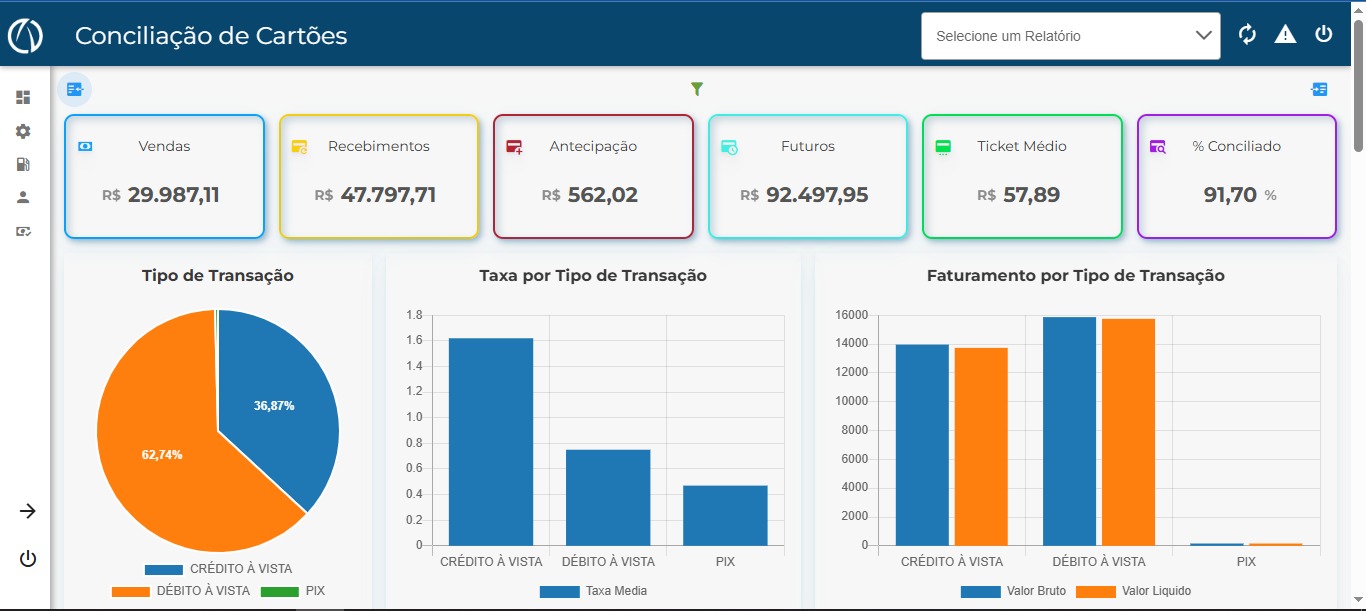Click the Taxa Media legend color swatch
The image size is (1366, 611).
pos(559,591)
